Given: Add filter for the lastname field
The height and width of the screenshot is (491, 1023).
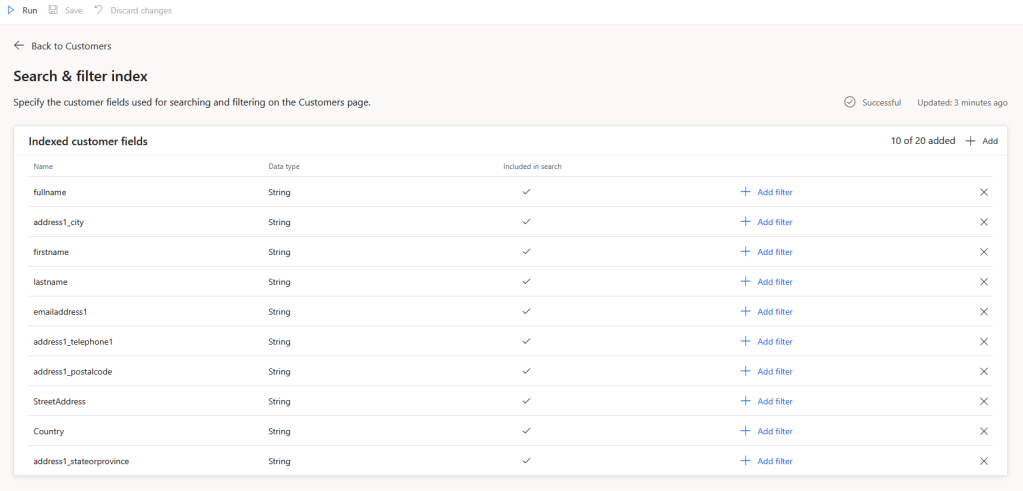Looking at the screenshot, I should tap(766, 282).
